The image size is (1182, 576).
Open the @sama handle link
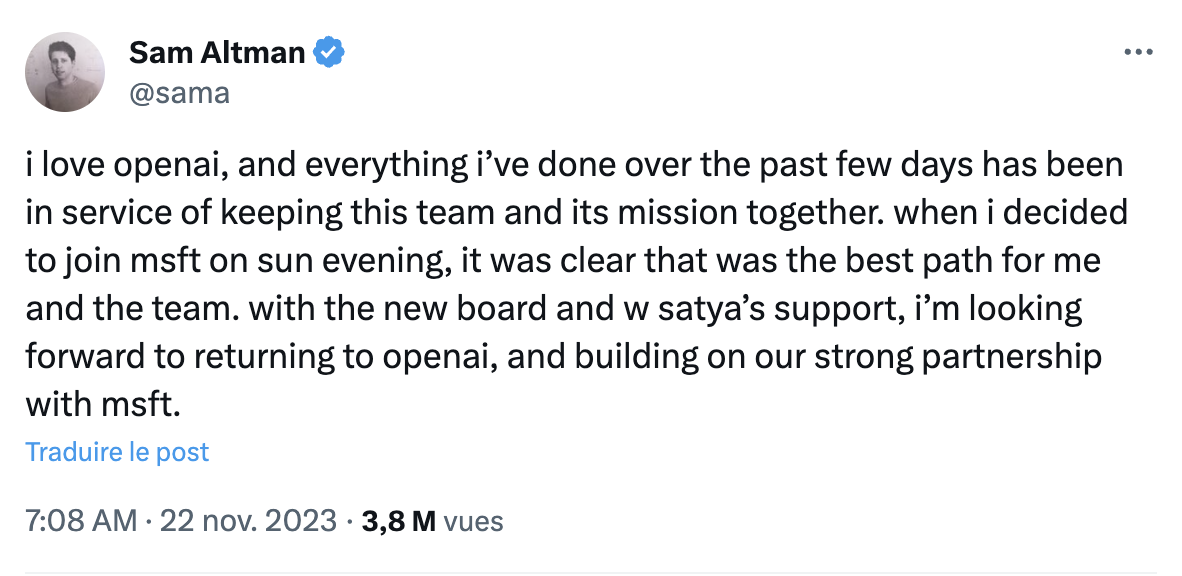(x=179, y=93)
